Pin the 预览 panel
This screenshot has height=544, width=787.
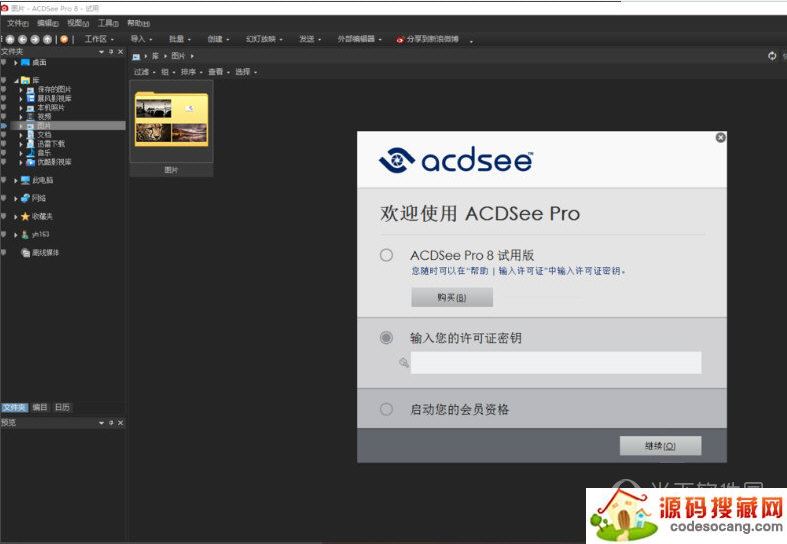(111, 423)
